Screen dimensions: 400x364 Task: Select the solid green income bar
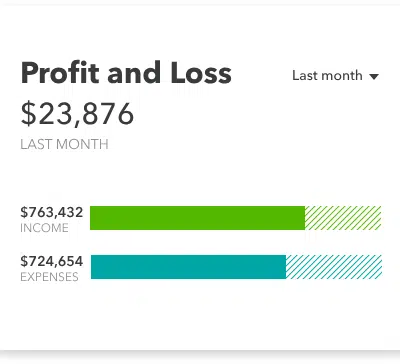click(197, 218)
